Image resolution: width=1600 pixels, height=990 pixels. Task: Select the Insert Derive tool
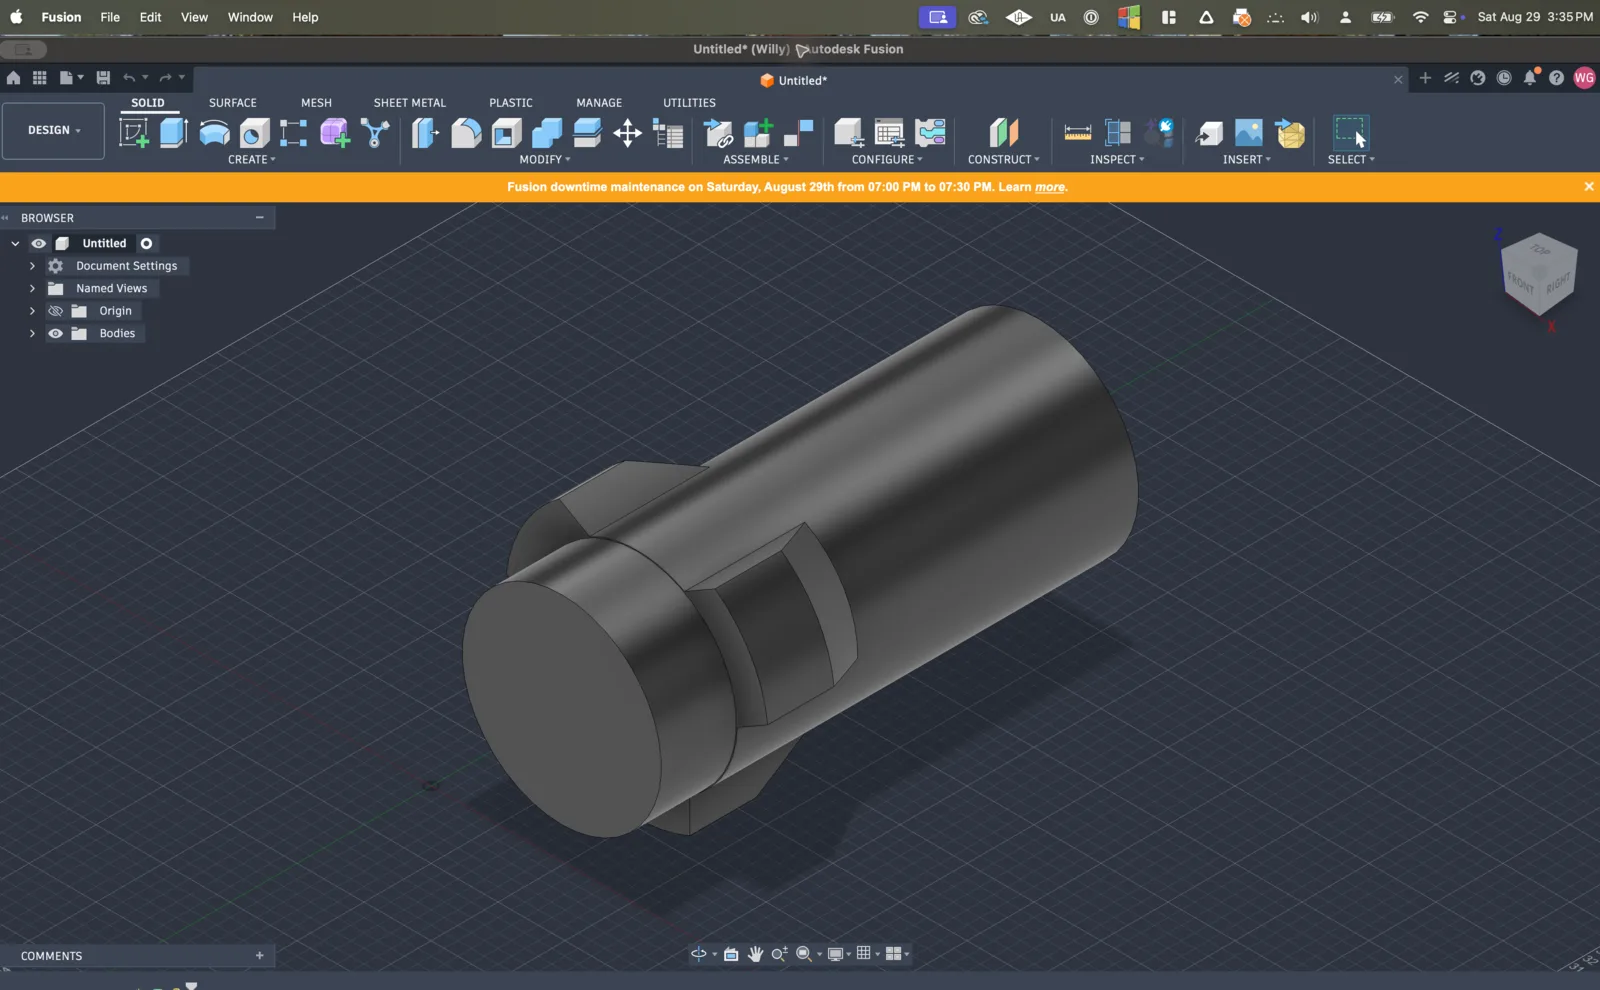point(1209,133)
